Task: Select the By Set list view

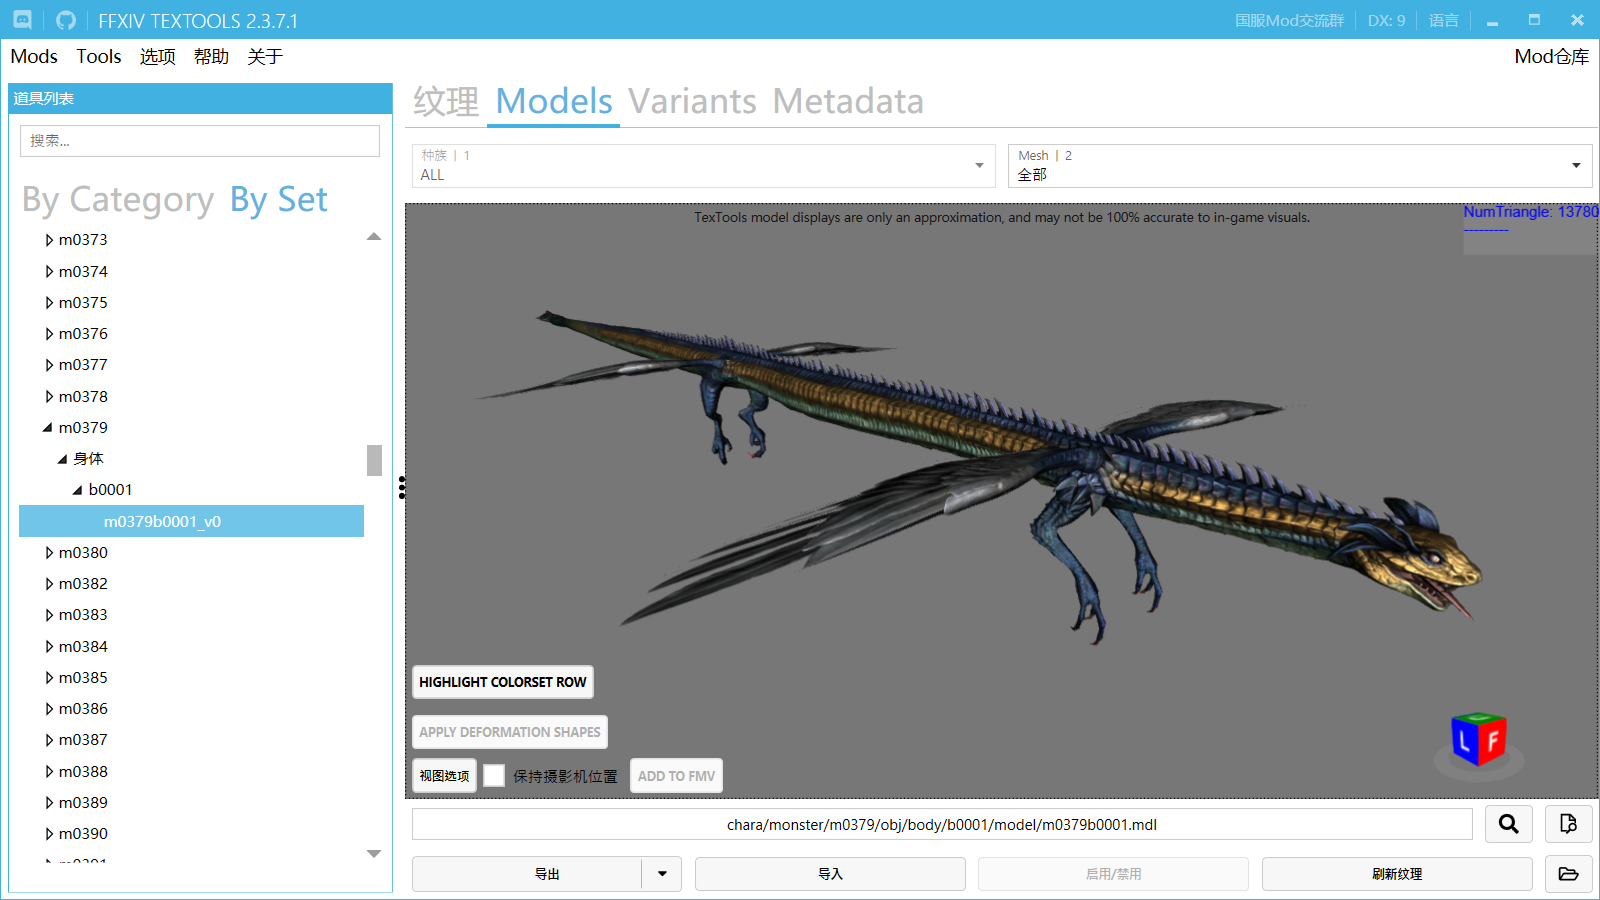Action: coord(278,200)
